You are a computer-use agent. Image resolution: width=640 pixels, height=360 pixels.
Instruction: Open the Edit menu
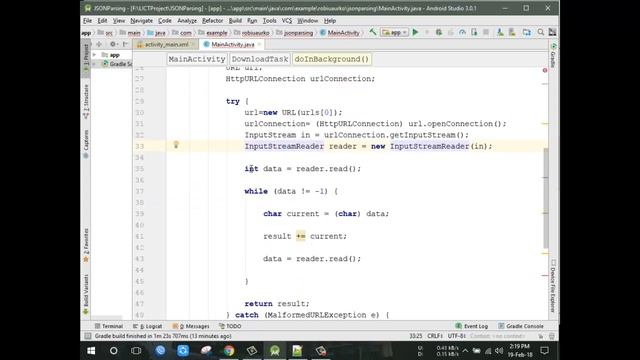point(102,20)
